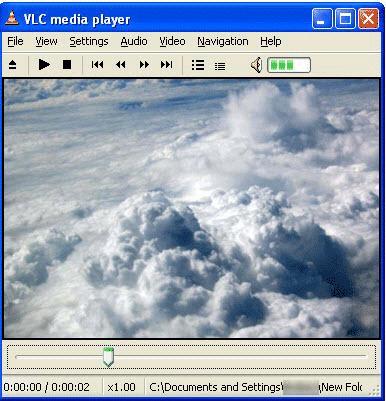Open the File menu
This screenshot has height=401, width=386.
click(x=15, y=41)
